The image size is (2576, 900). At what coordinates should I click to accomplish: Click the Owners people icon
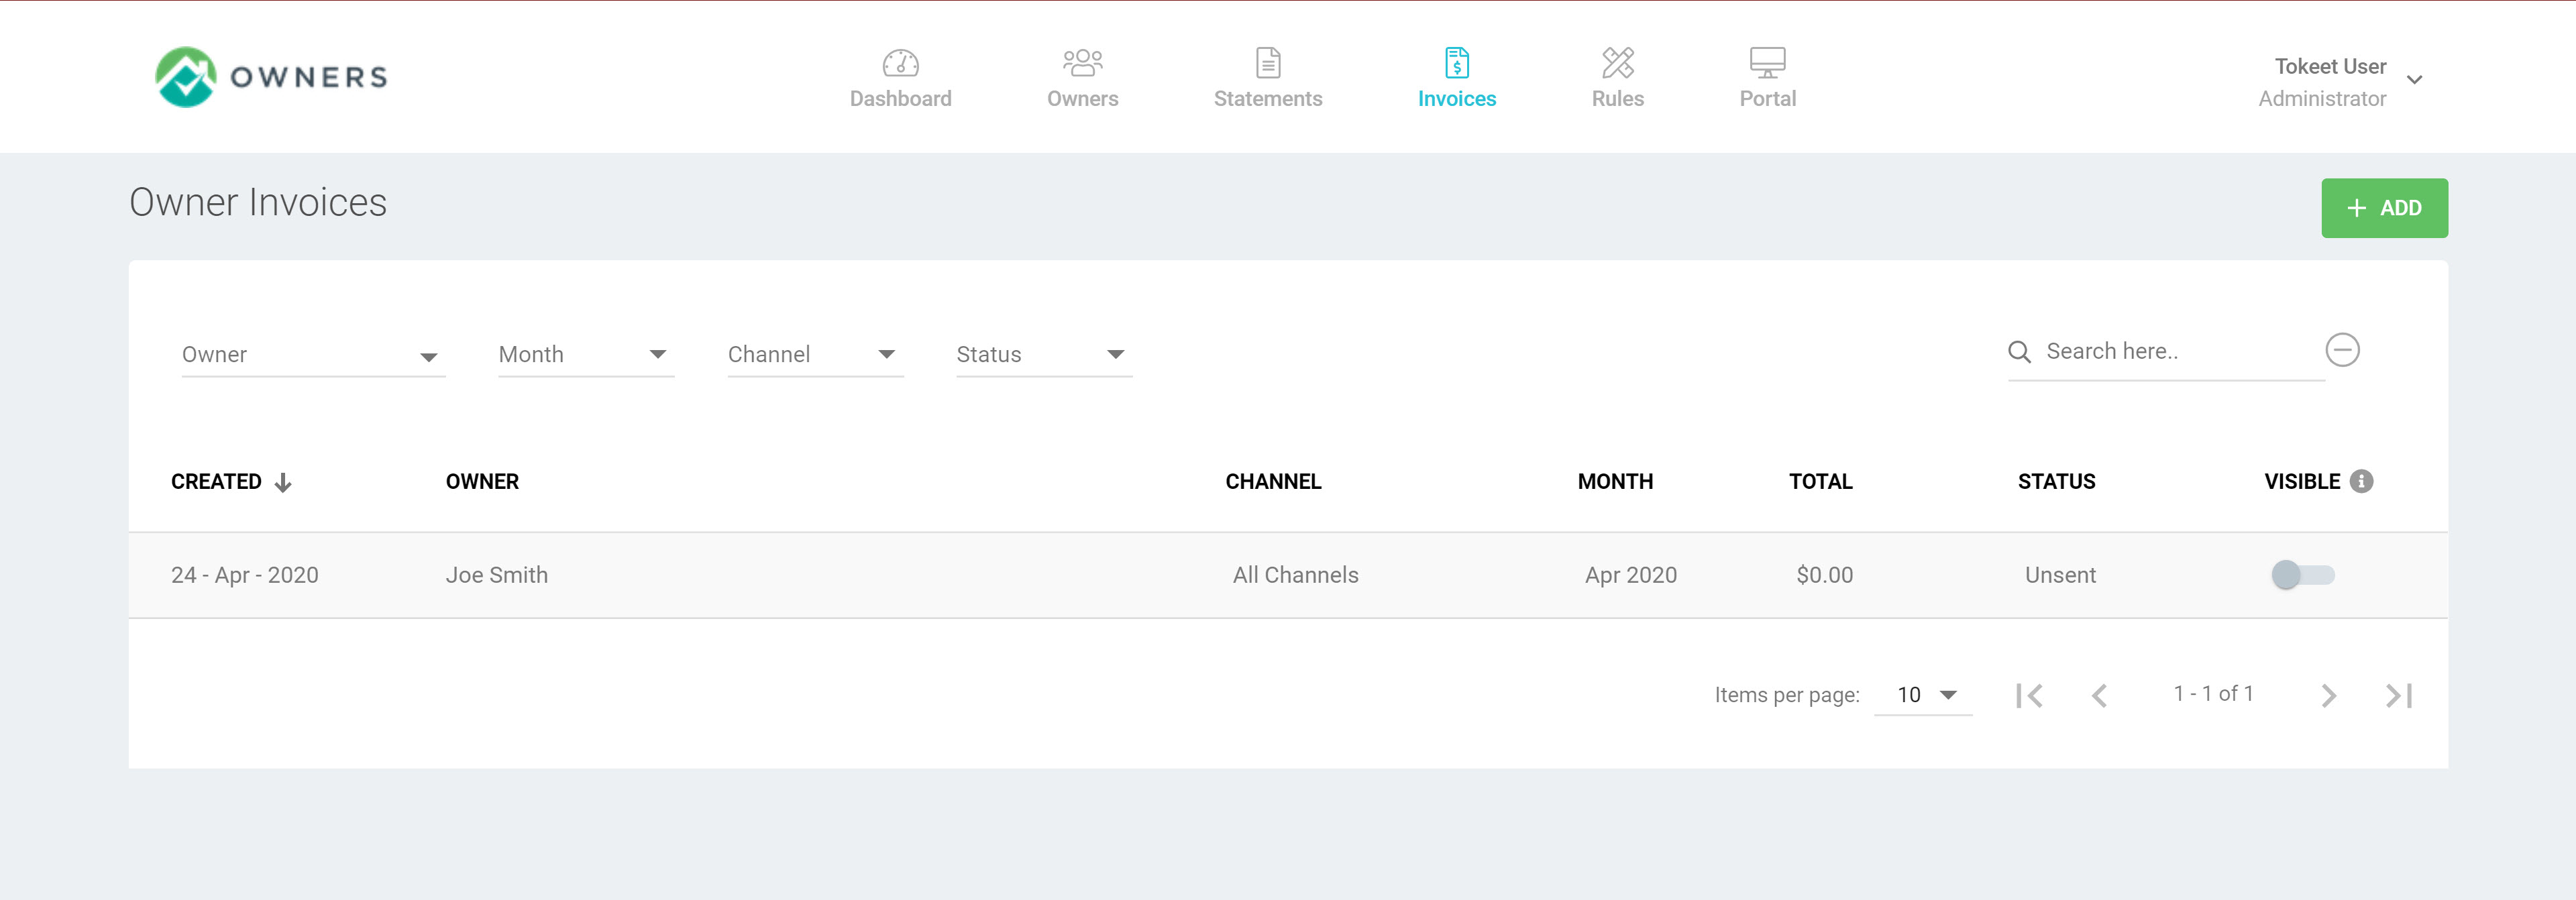(x=1082, y=63)
